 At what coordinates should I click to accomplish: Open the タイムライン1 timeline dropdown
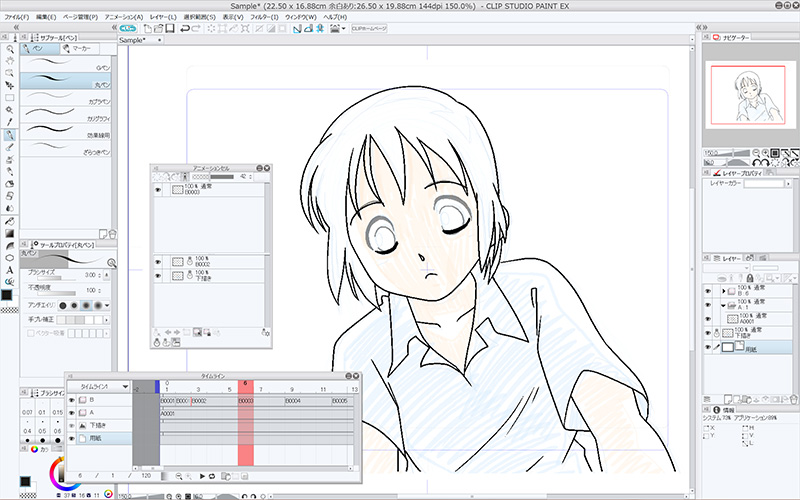126,386
